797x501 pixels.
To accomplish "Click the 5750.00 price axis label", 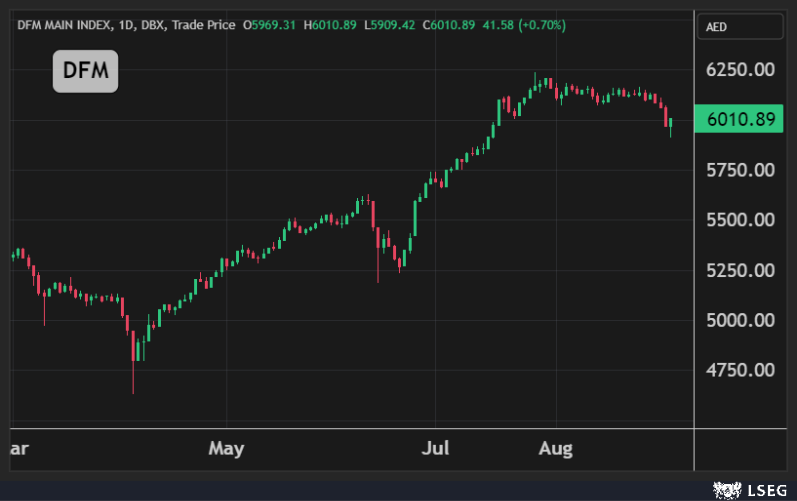I will click(x=741, y=170).
